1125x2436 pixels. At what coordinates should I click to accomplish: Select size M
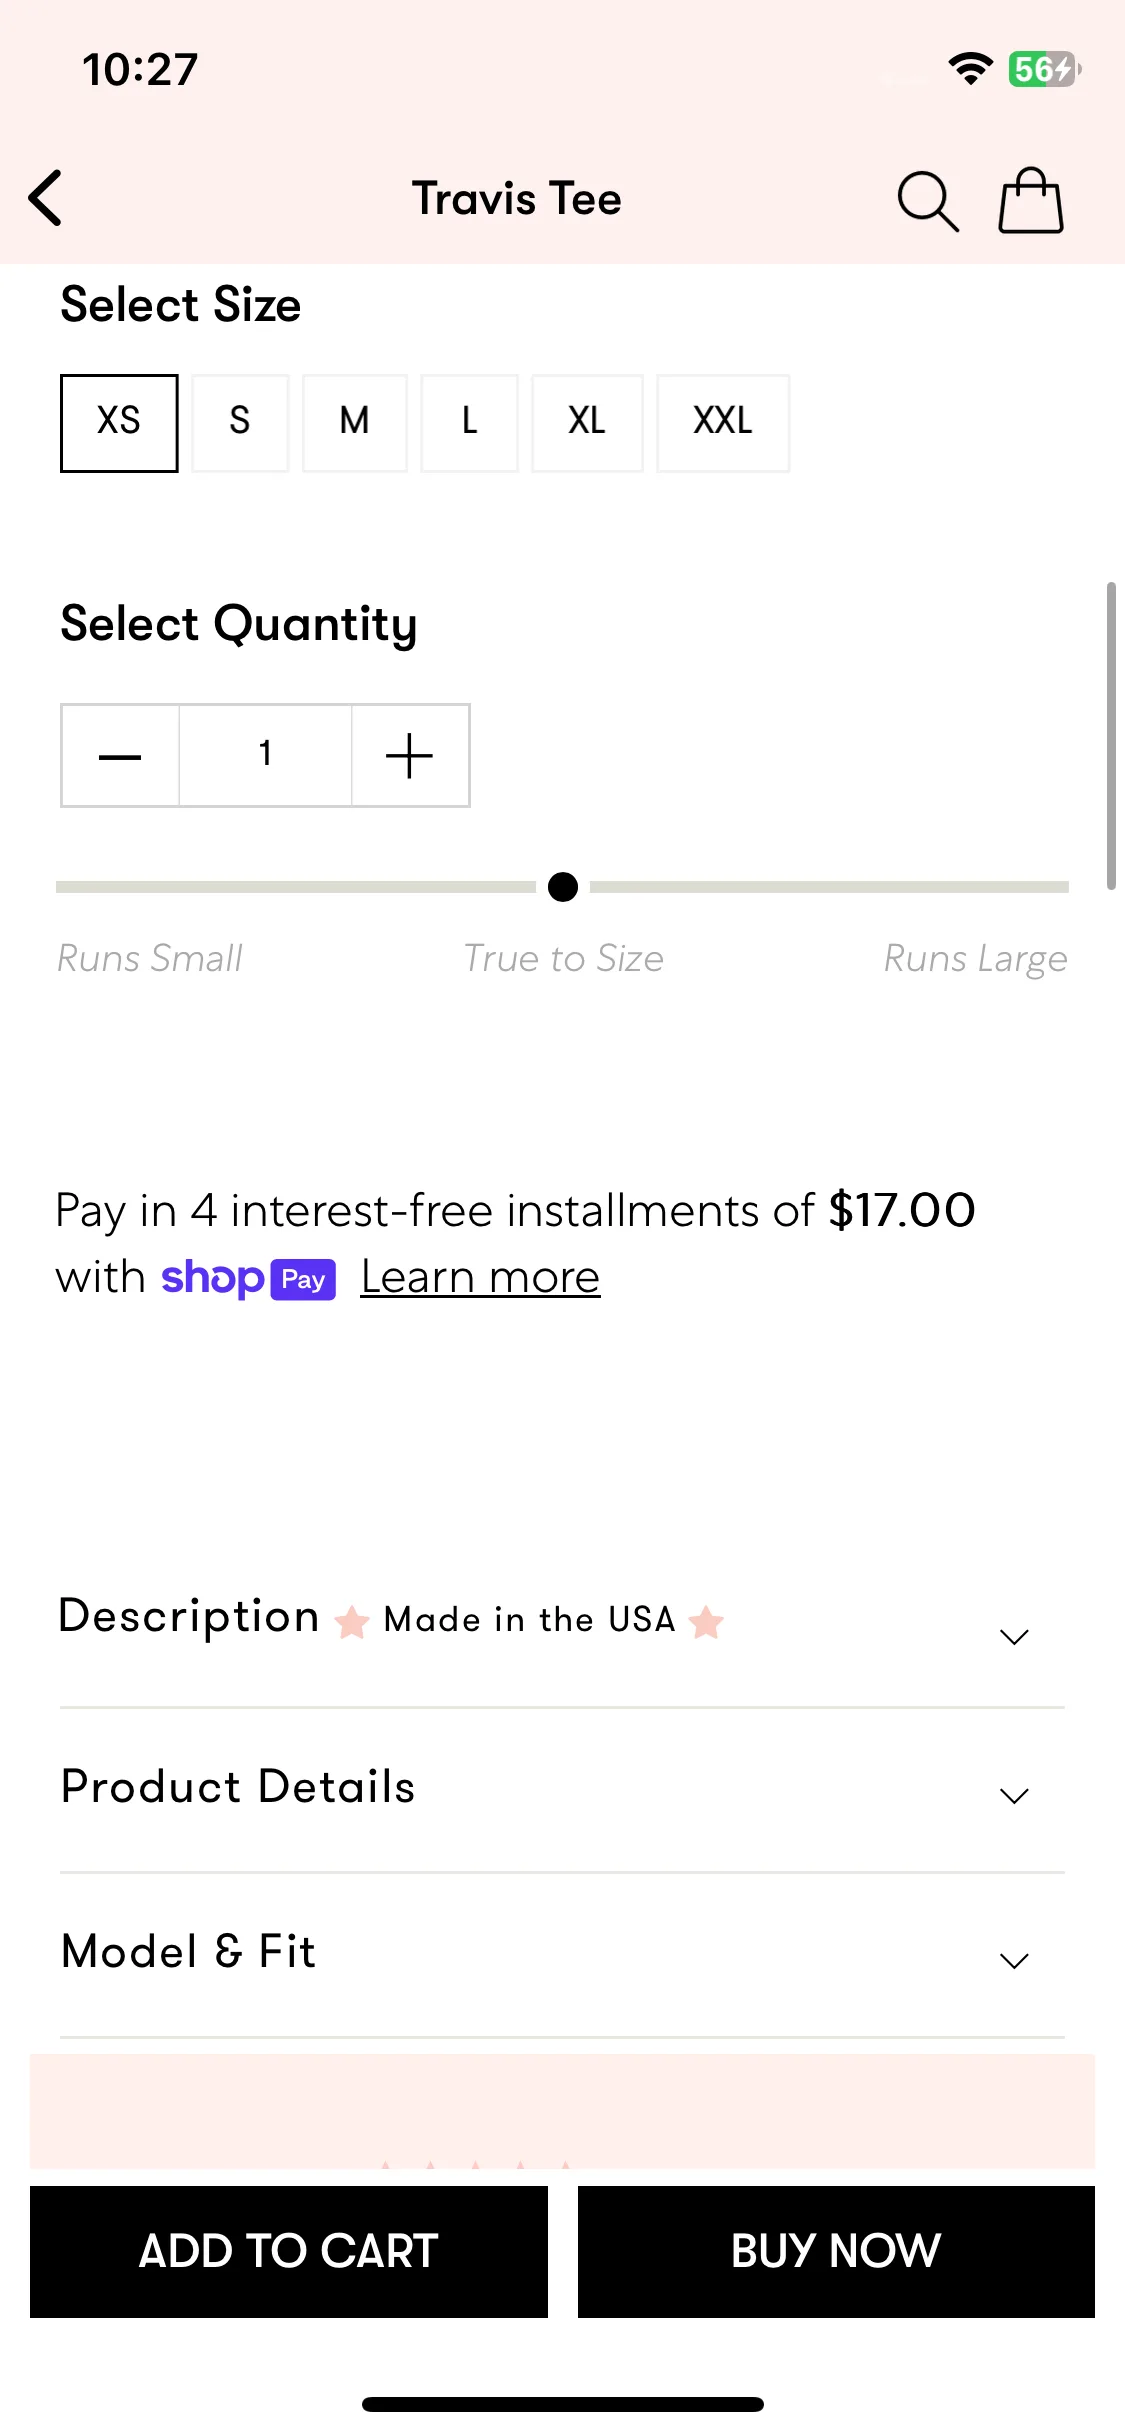click(355, 423)
